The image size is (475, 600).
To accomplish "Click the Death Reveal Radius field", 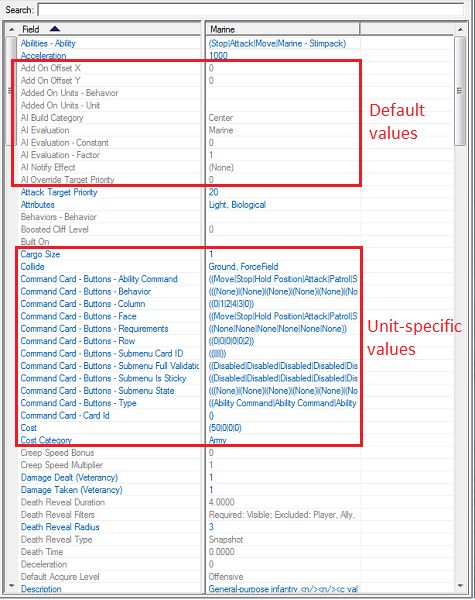I will coord(60,527).
